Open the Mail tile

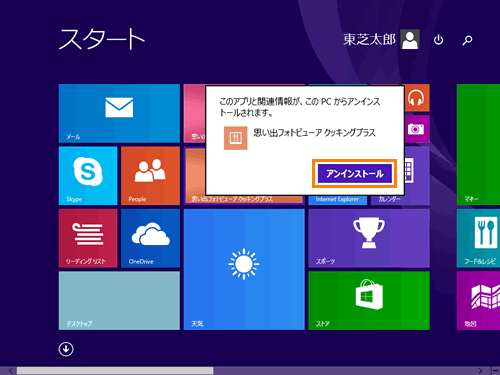point(119,113)
